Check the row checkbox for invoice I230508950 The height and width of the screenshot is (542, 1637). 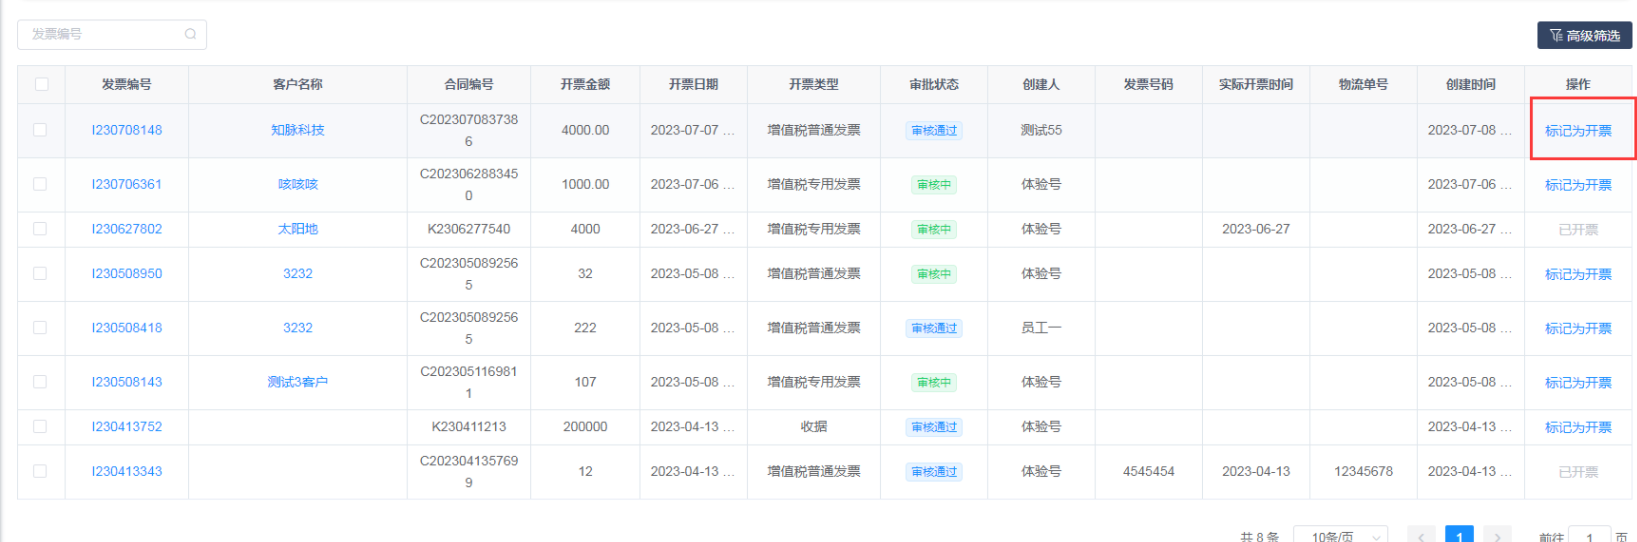click(40, 273)
